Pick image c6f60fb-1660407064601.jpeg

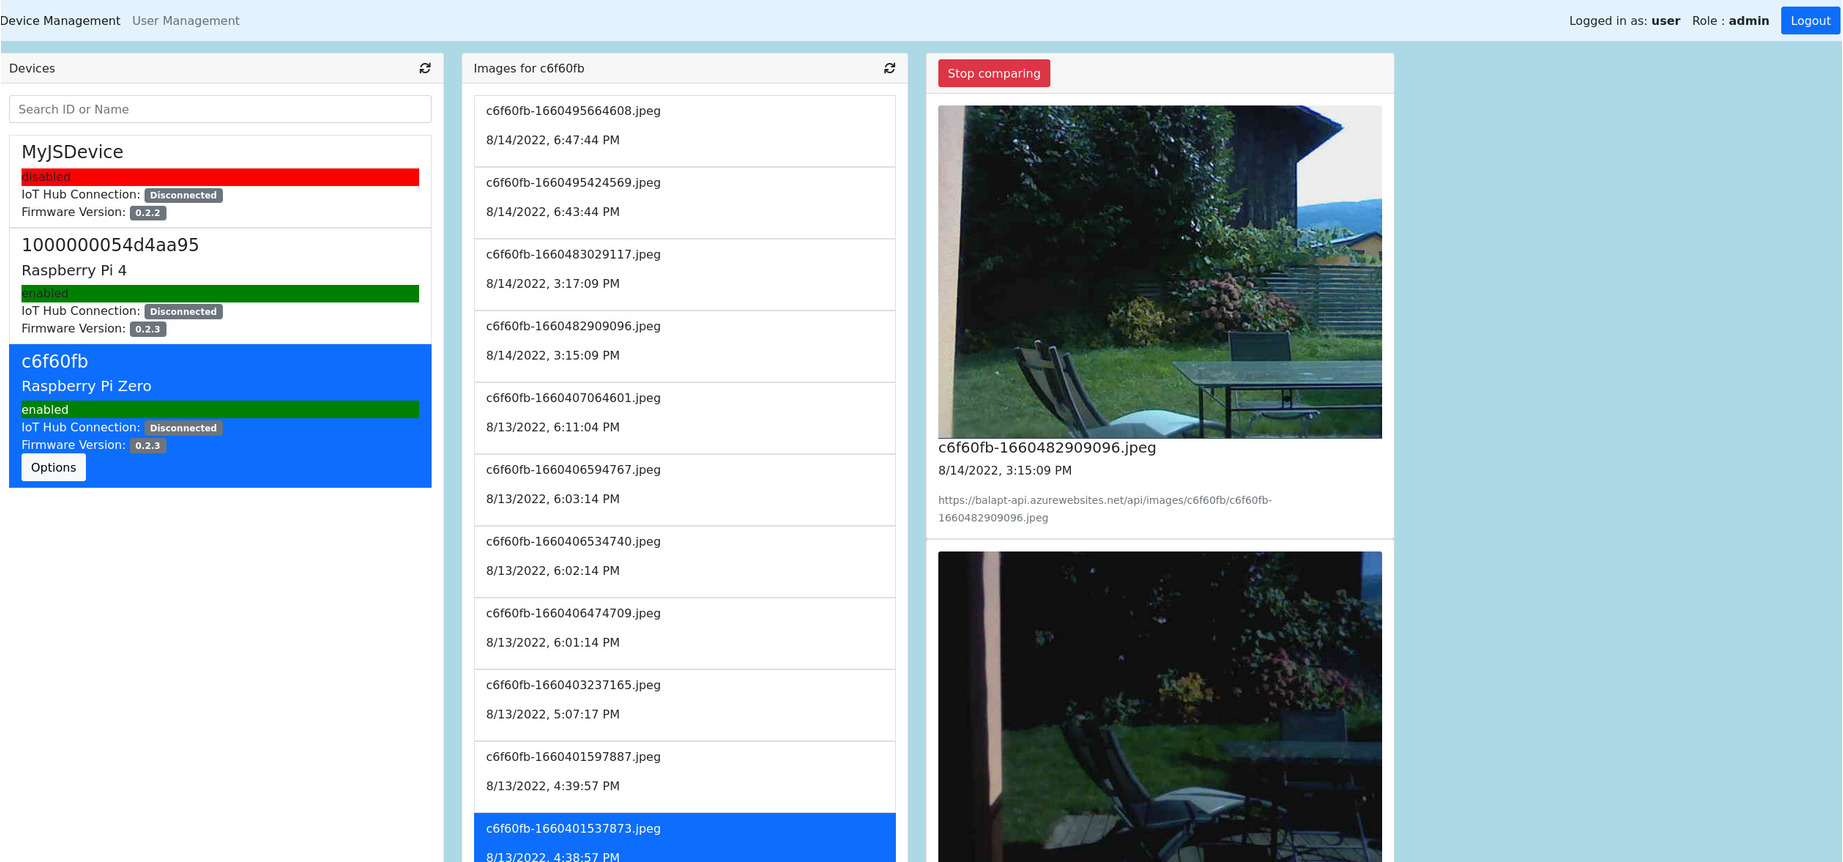tap(684, 414)
